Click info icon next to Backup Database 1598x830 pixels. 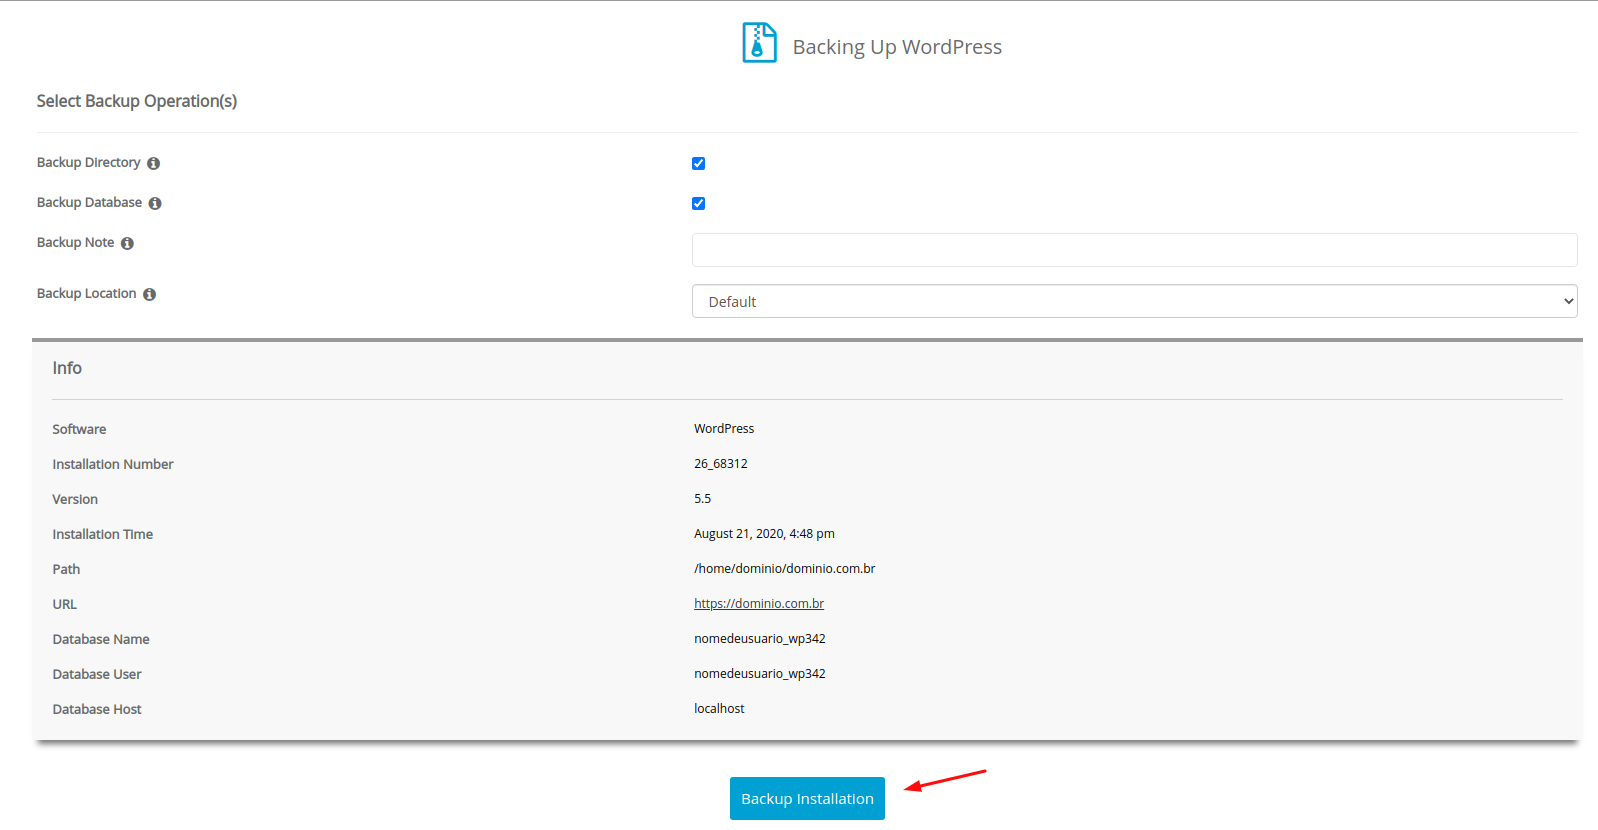[x=155, y=203]
